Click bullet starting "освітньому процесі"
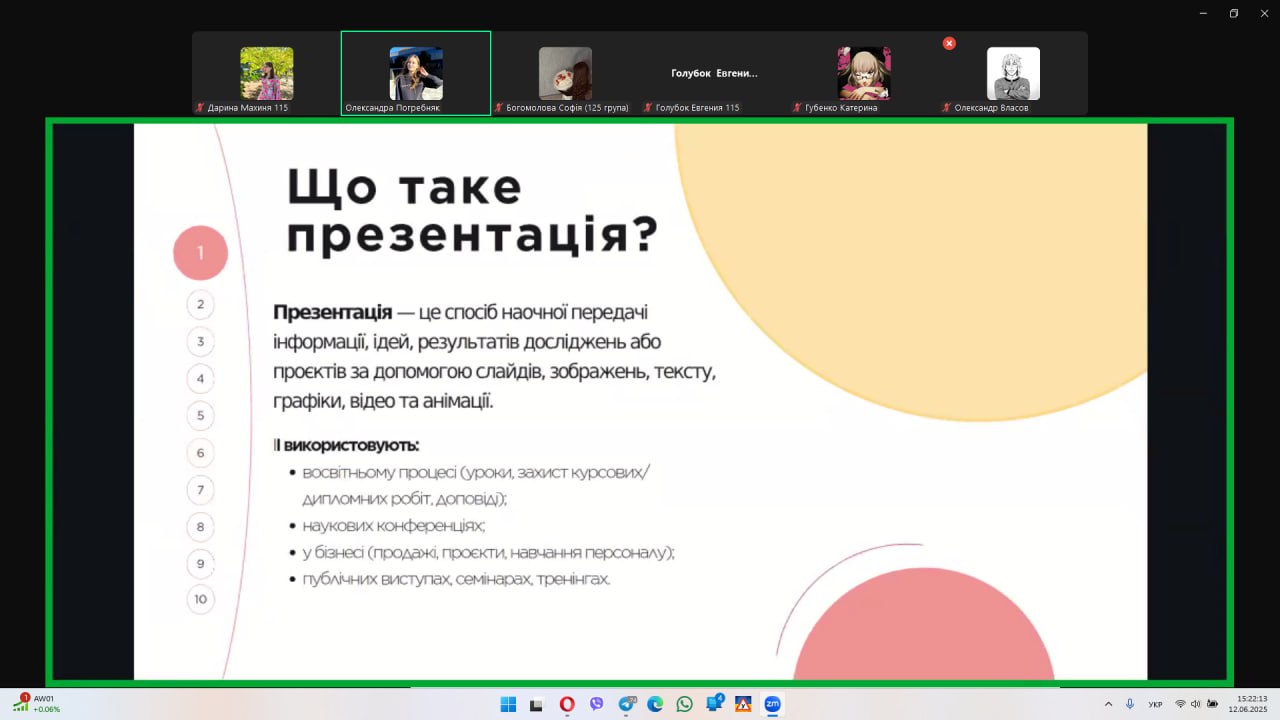The image size is (1280, 720). click(x=476, y=485)
